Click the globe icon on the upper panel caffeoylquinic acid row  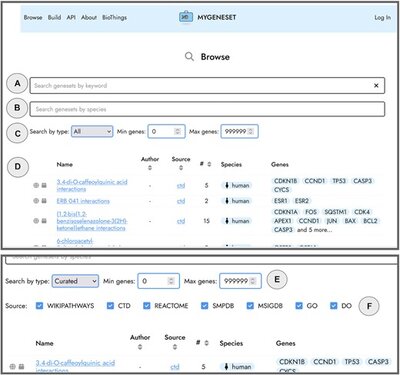pos(36,185)
